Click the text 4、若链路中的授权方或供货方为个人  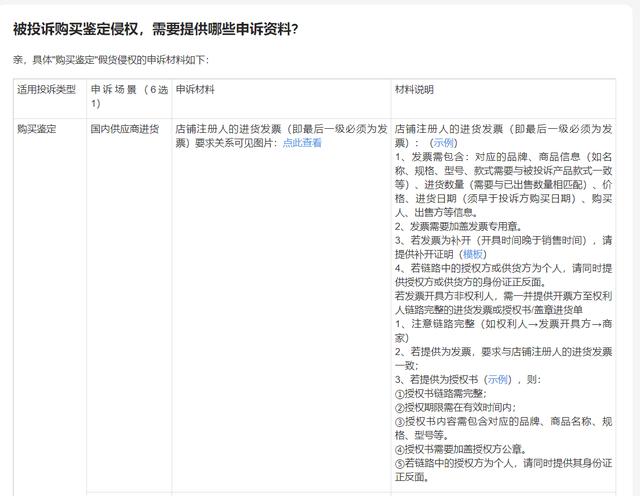[480, 268]
